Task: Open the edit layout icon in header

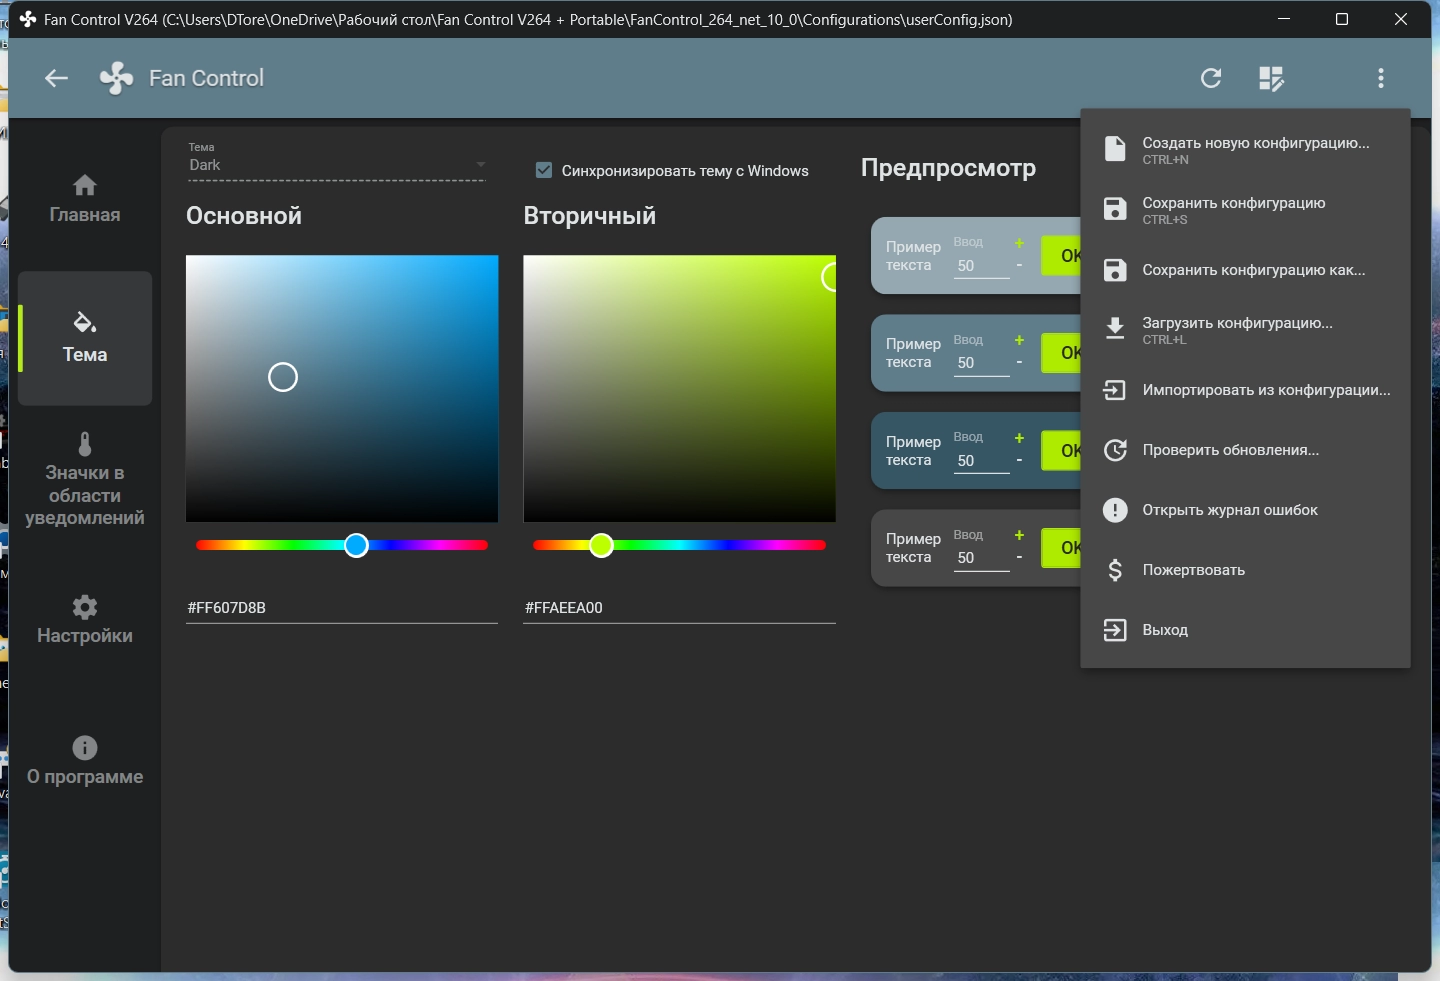Action: click(x=1271, y=78)
